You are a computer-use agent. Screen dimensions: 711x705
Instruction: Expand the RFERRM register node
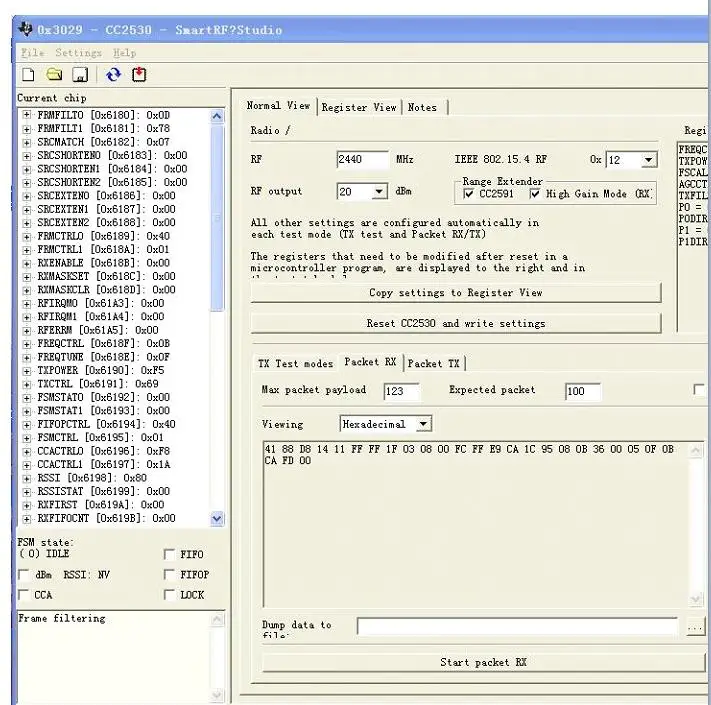[x=27, y=331]
